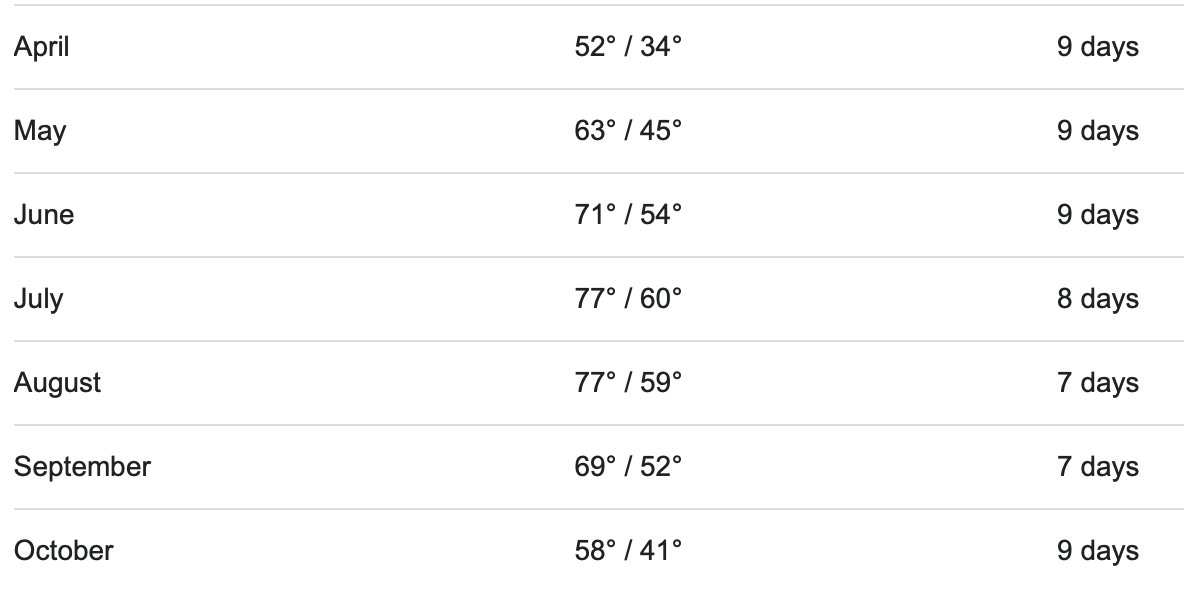Click June's 9 days rainfall value

click(x=1098, y=215)
